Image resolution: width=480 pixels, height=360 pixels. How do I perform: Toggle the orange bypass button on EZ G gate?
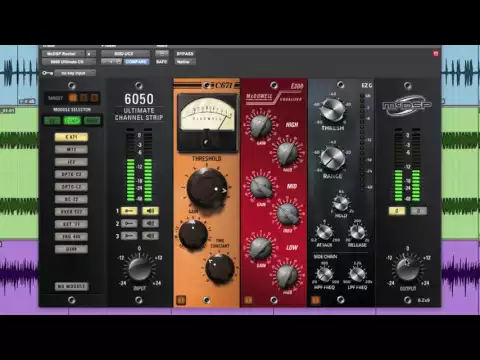[315, 300]
